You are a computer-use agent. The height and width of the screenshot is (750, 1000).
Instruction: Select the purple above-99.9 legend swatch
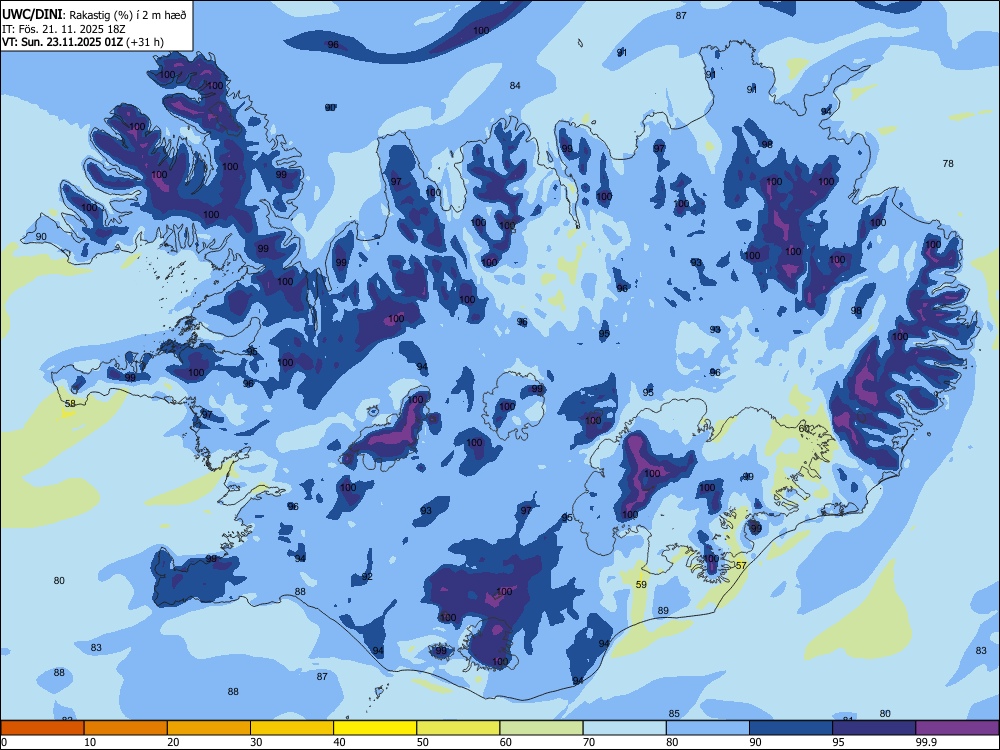point(957,728)
